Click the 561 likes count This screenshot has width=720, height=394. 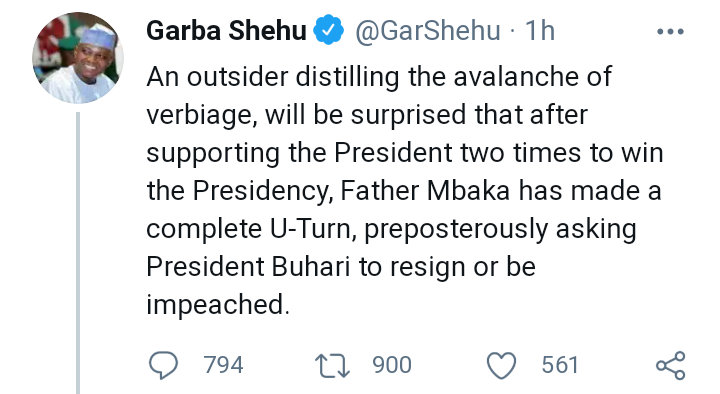[x=560, y=366]
